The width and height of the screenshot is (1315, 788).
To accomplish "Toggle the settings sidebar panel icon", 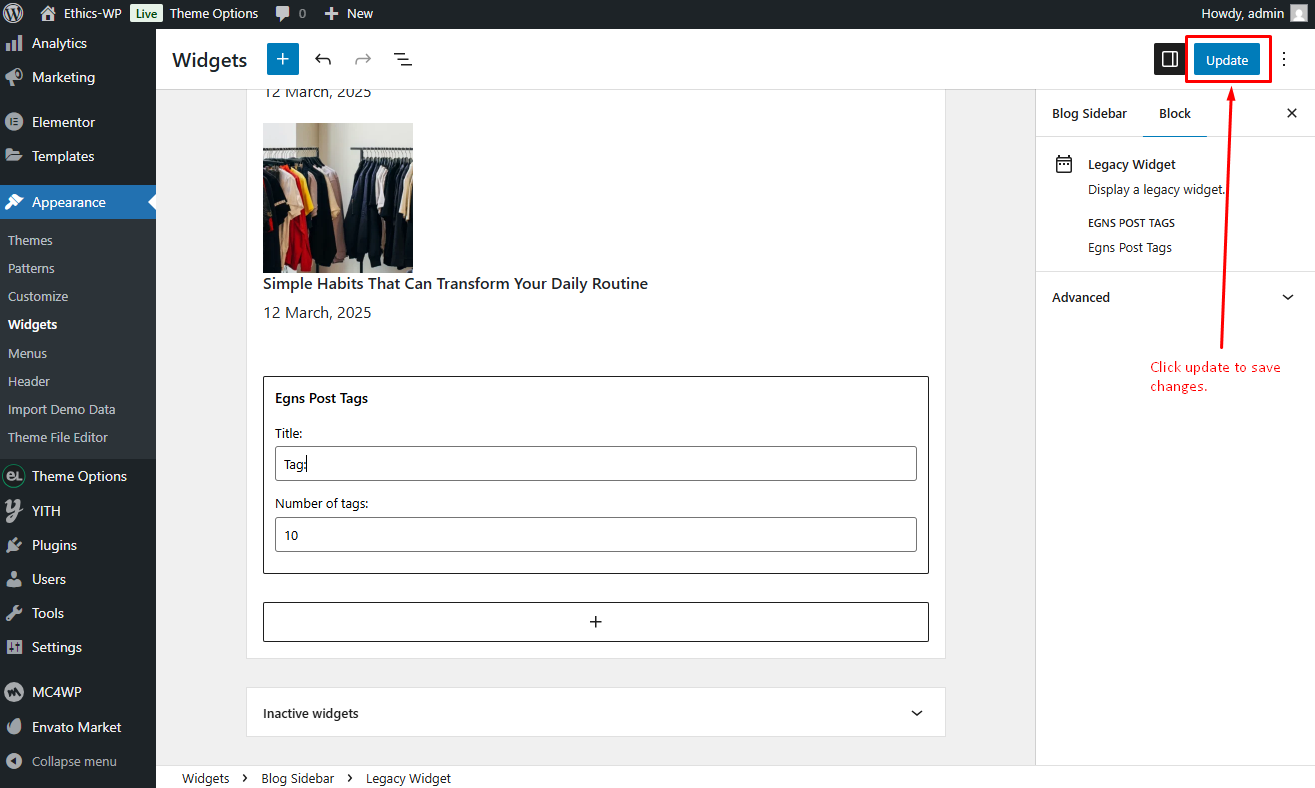I will 1170,59.
